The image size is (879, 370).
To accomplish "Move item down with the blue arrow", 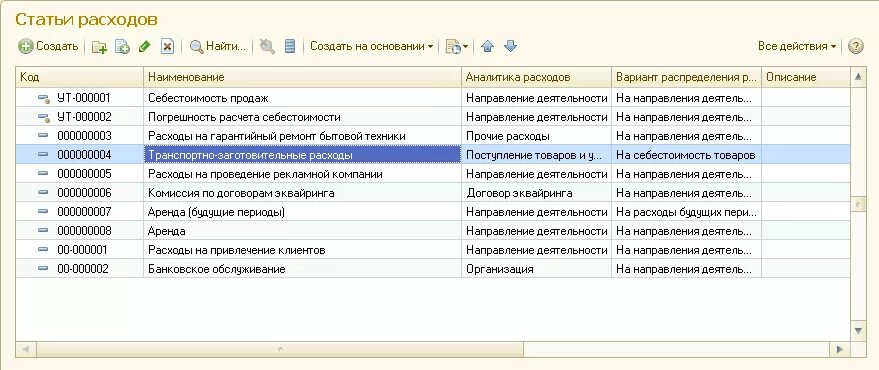I will pos(510,47).
